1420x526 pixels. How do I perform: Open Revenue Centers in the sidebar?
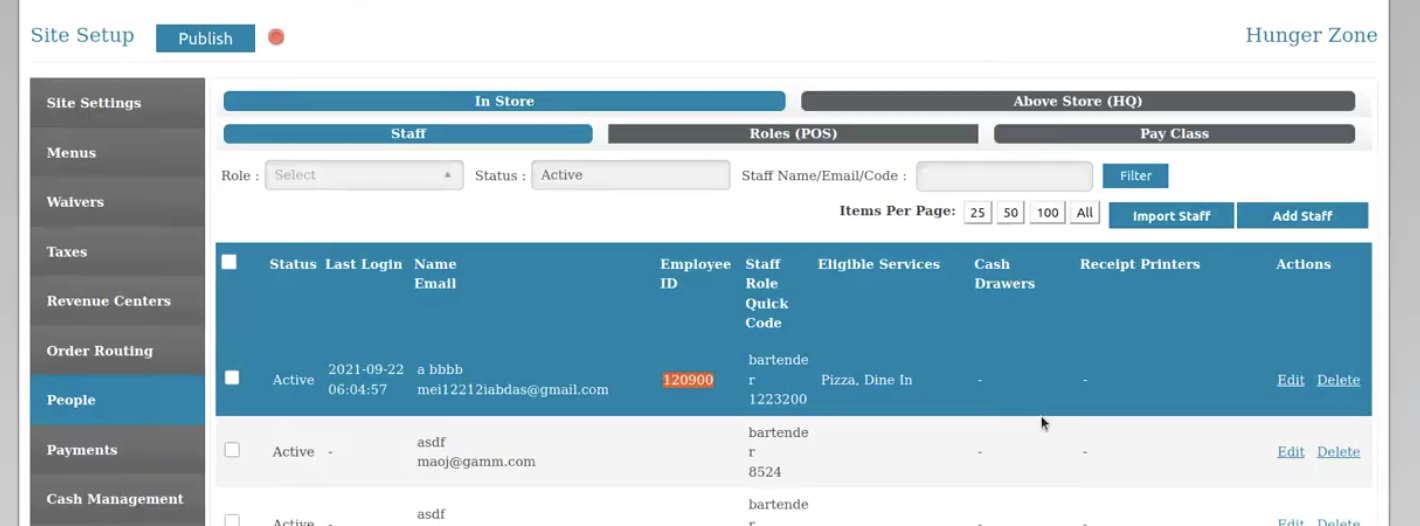117,301
